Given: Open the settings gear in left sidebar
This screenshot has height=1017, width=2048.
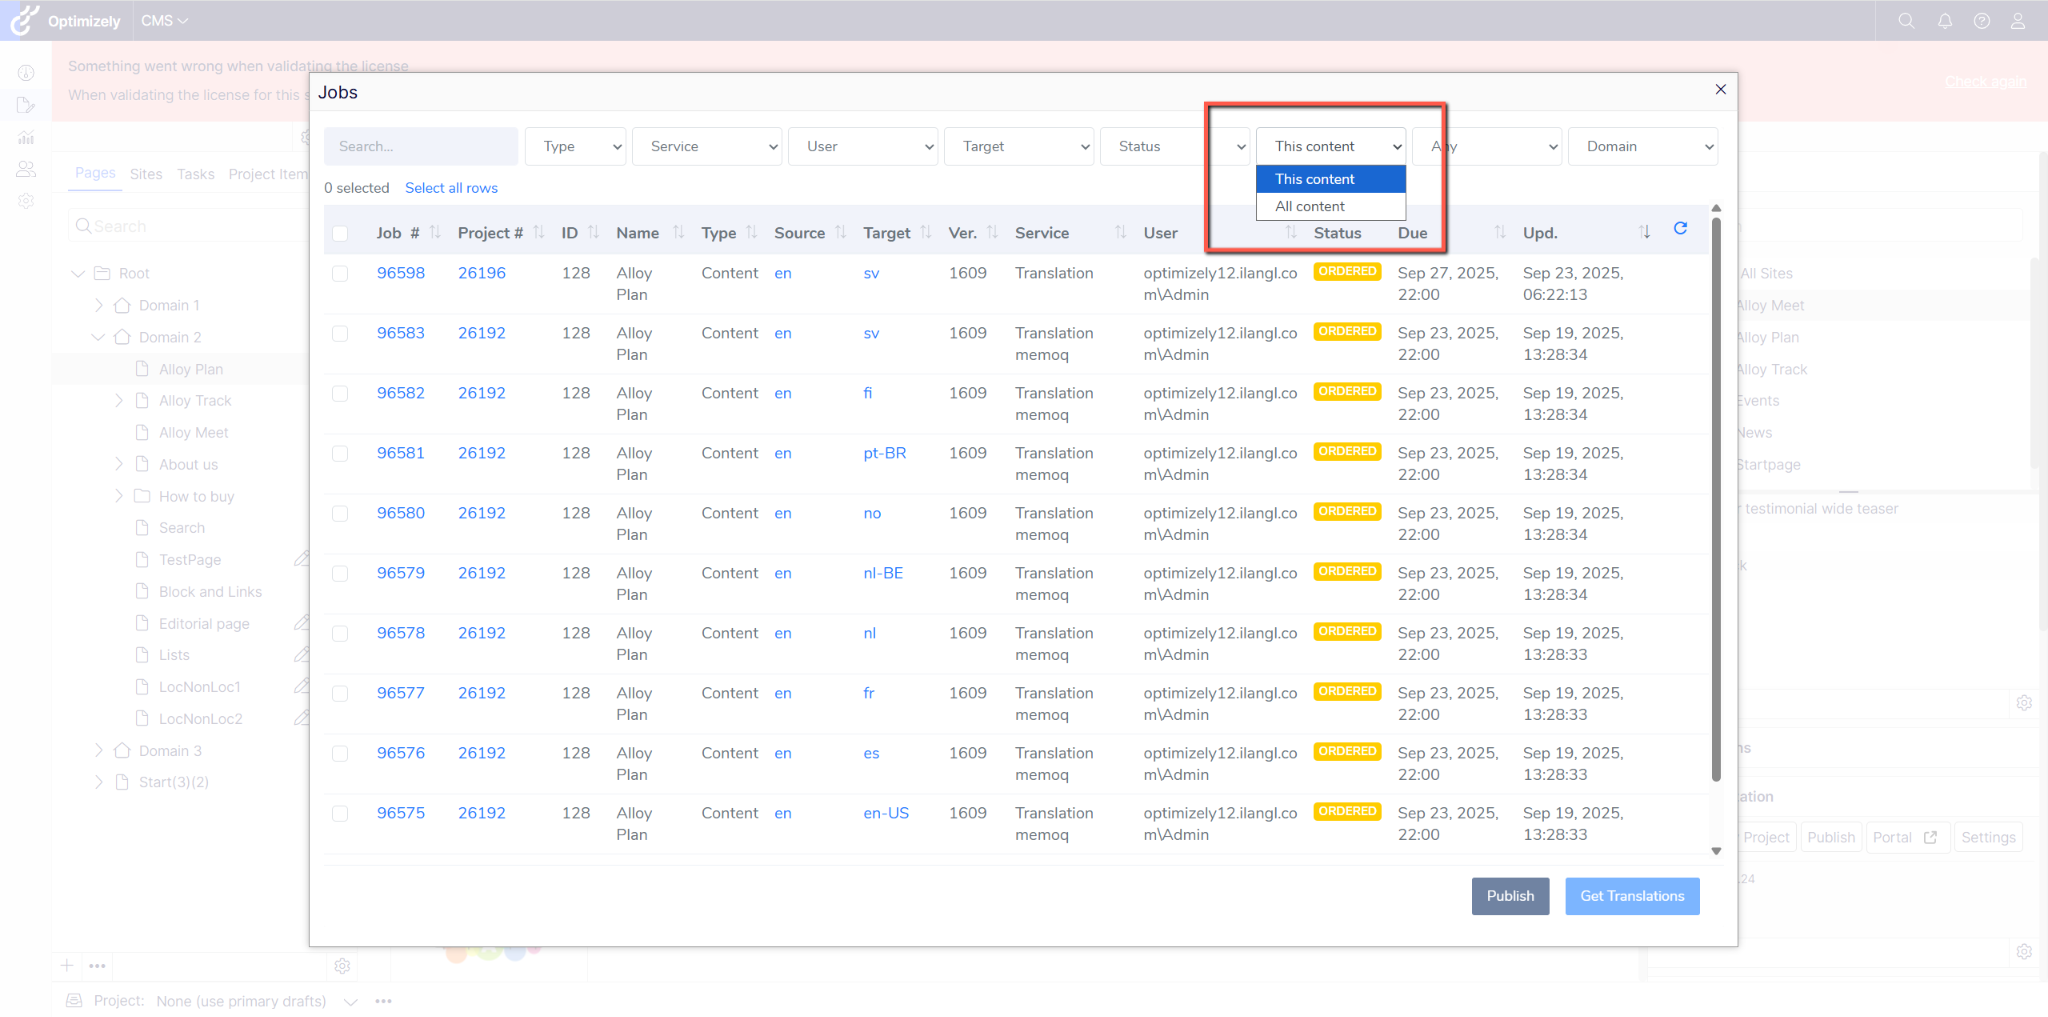Looking at the screenshot, I should [x=26, y=201].
